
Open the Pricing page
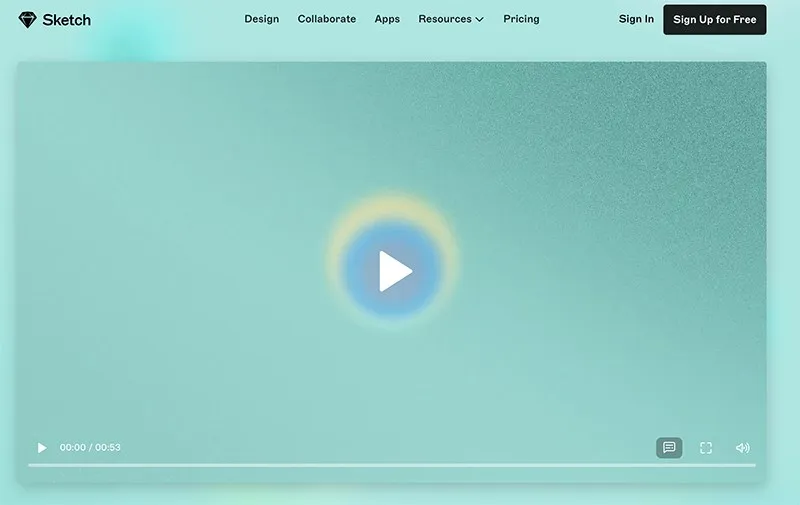521,19
